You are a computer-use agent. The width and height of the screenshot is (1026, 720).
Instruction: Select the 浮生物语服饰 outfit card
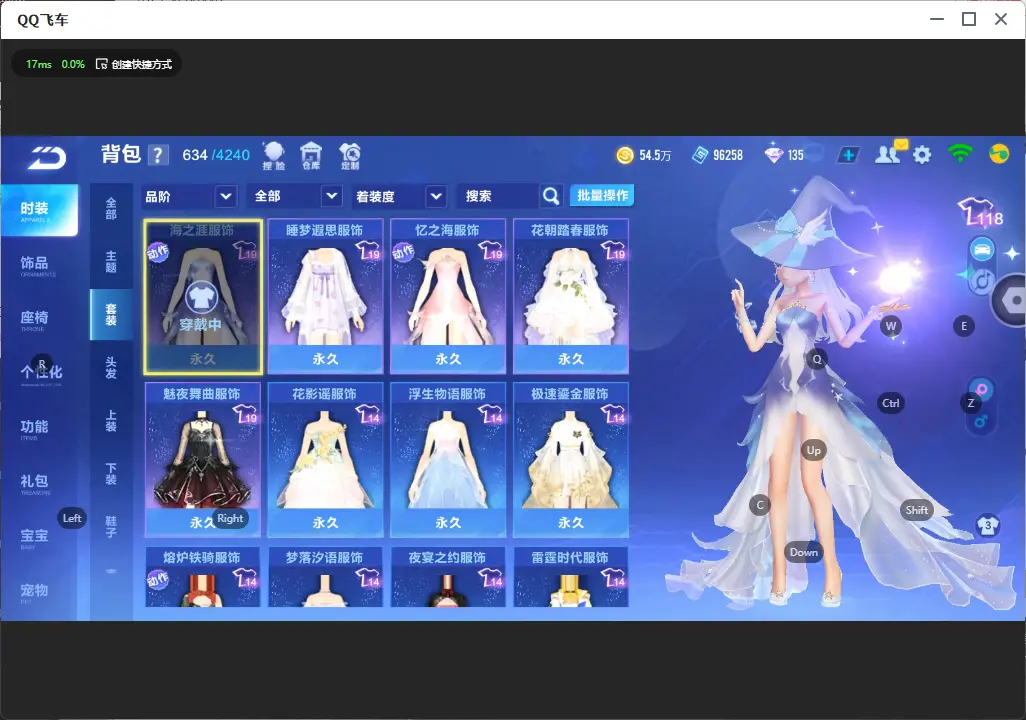[x=448, y=460]
